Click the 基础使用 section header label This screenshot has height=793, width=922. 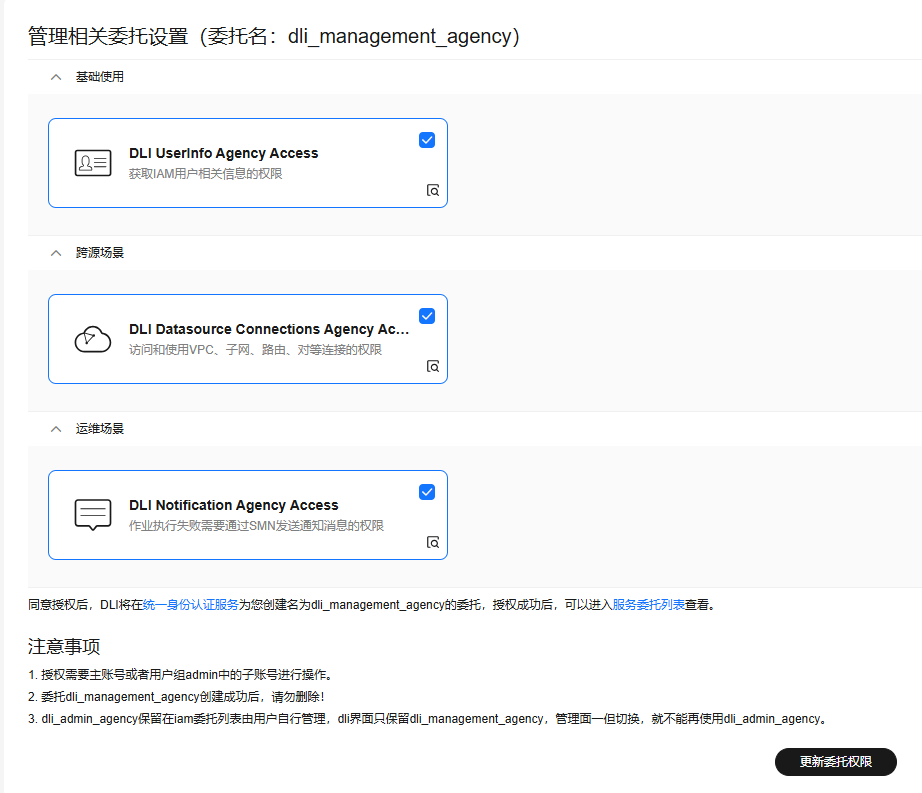[100, 77]
